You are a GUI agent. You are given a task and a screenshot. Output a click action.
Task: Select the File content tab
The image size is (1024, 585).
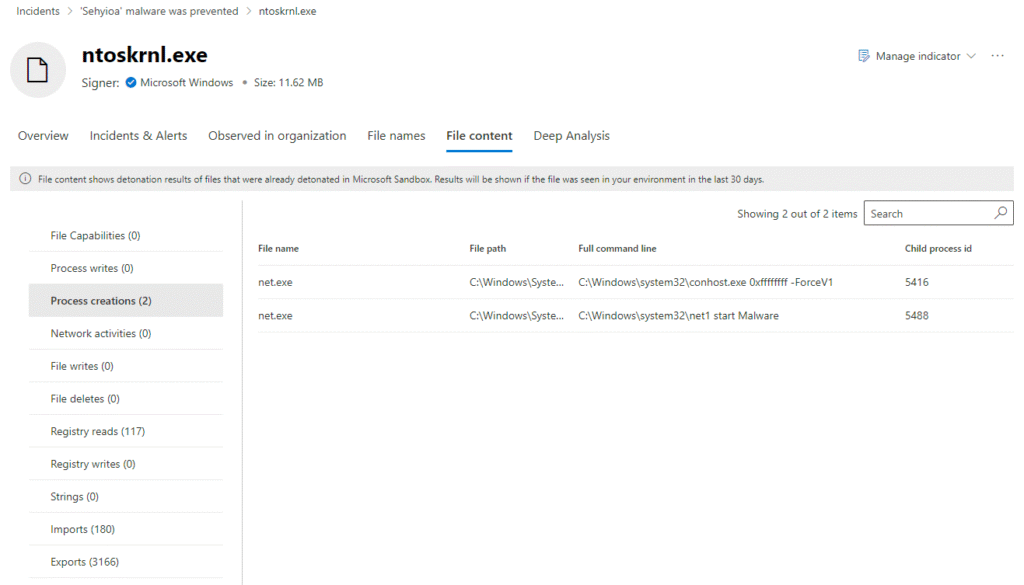479,136
